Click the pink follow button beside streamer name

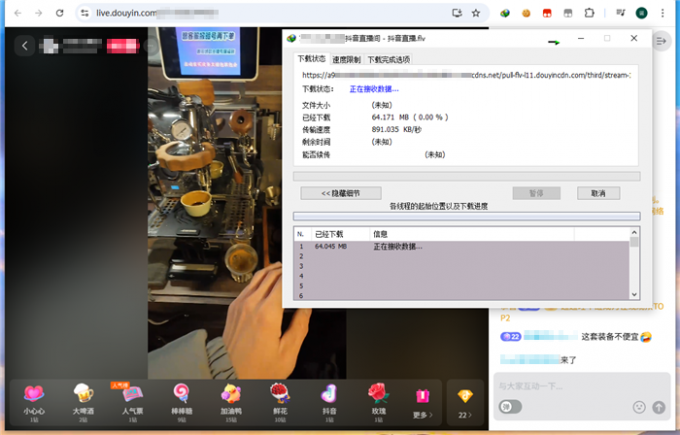pos(123,46)
